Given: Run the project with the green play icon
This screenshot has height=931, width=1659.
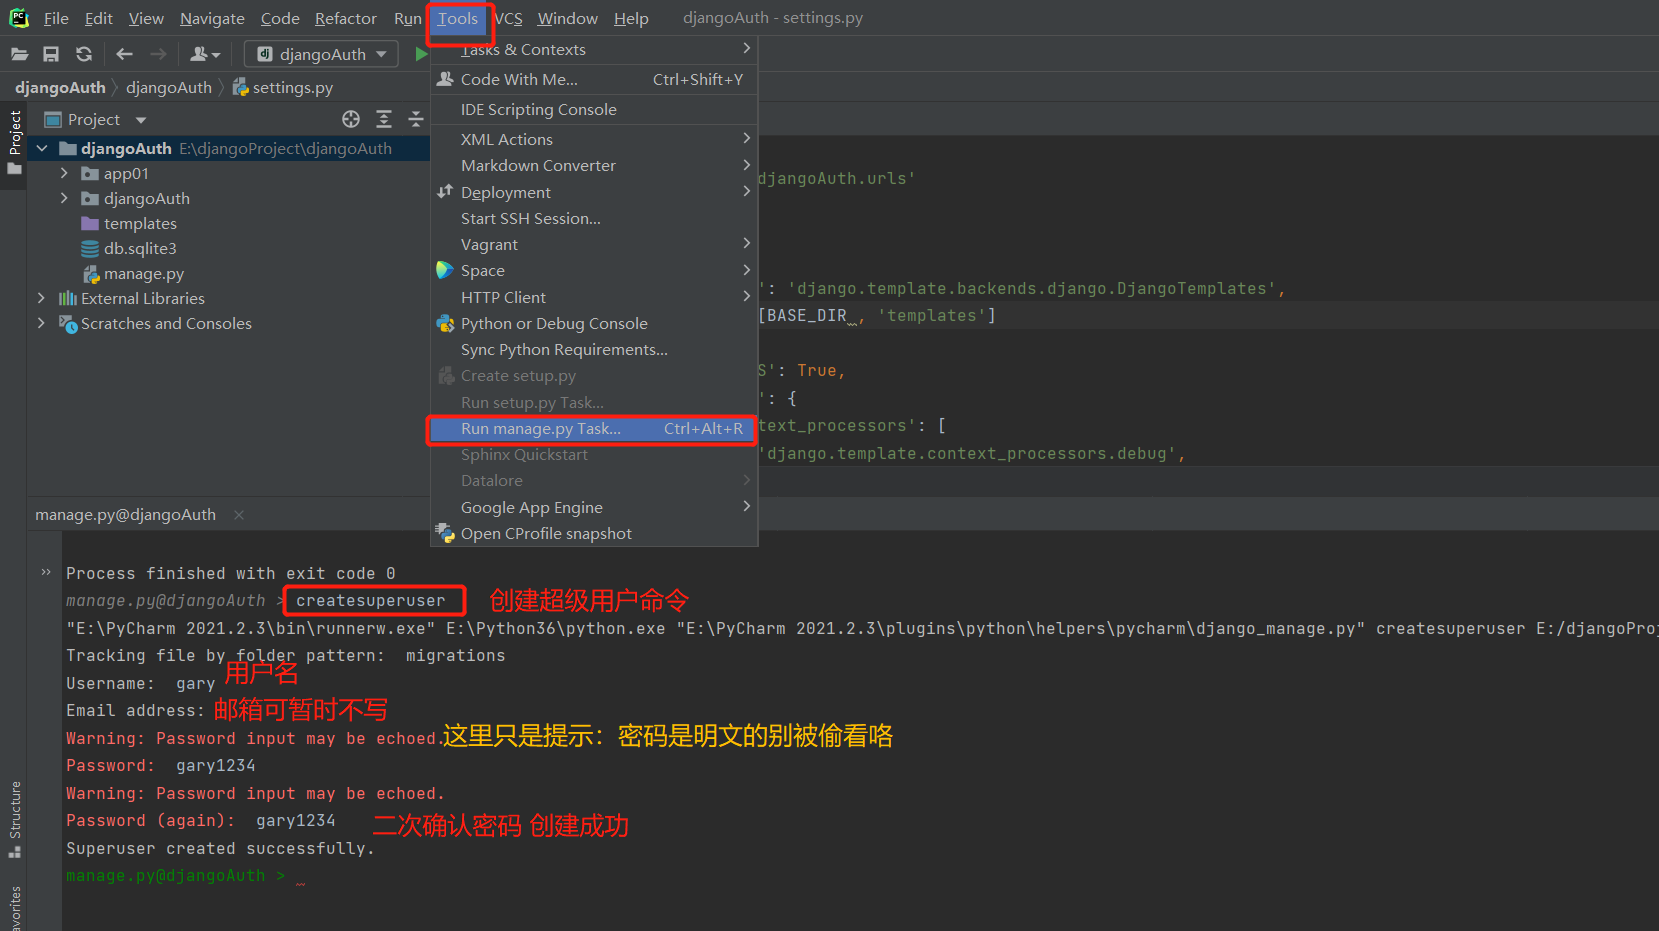Looking at the screenshot, I should click(x=421, y=54).
